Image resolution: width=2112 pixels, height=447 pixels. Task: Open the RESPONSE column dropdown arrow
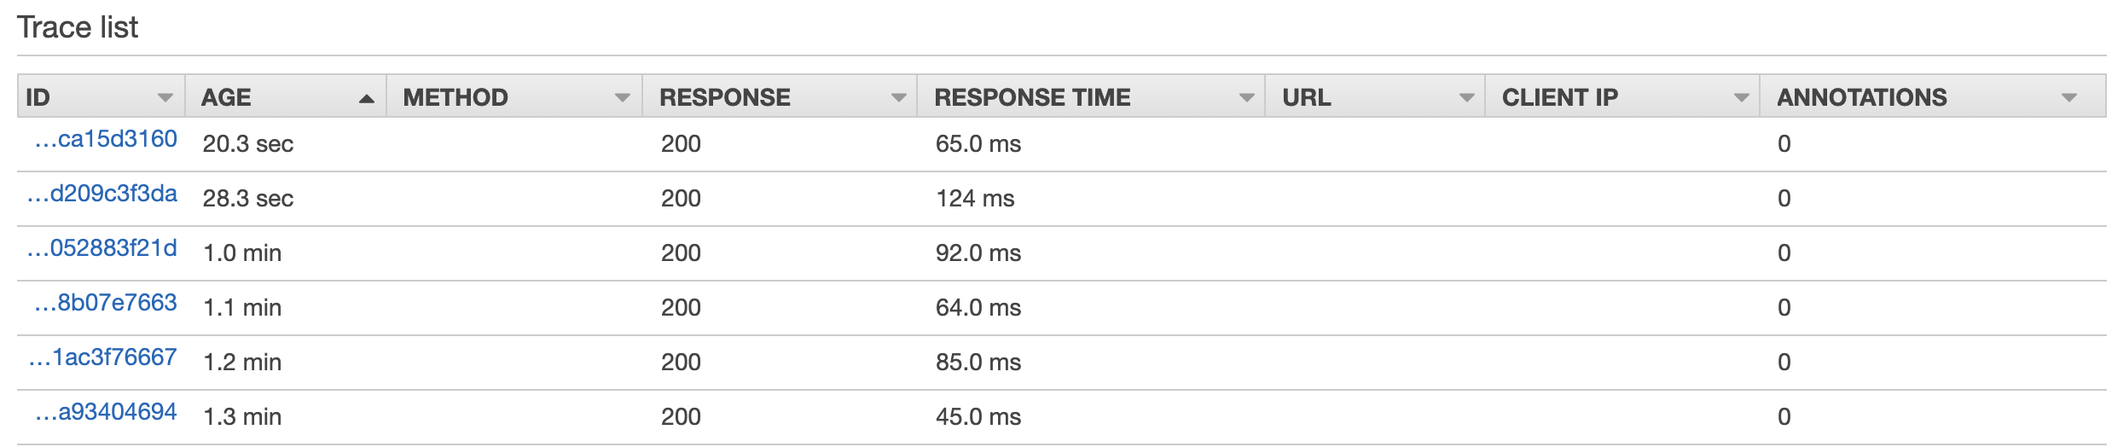(x=898, y=98)
